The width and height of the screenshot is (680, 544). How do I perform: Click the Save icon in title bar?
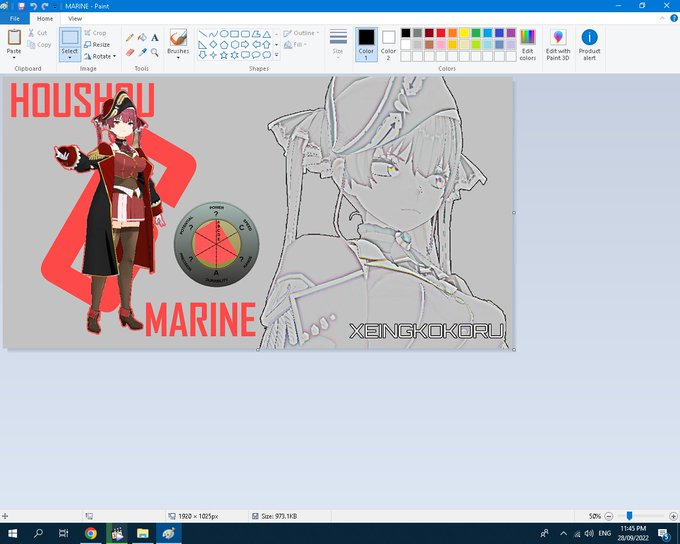pyautogui.click(x=21, y=6)
